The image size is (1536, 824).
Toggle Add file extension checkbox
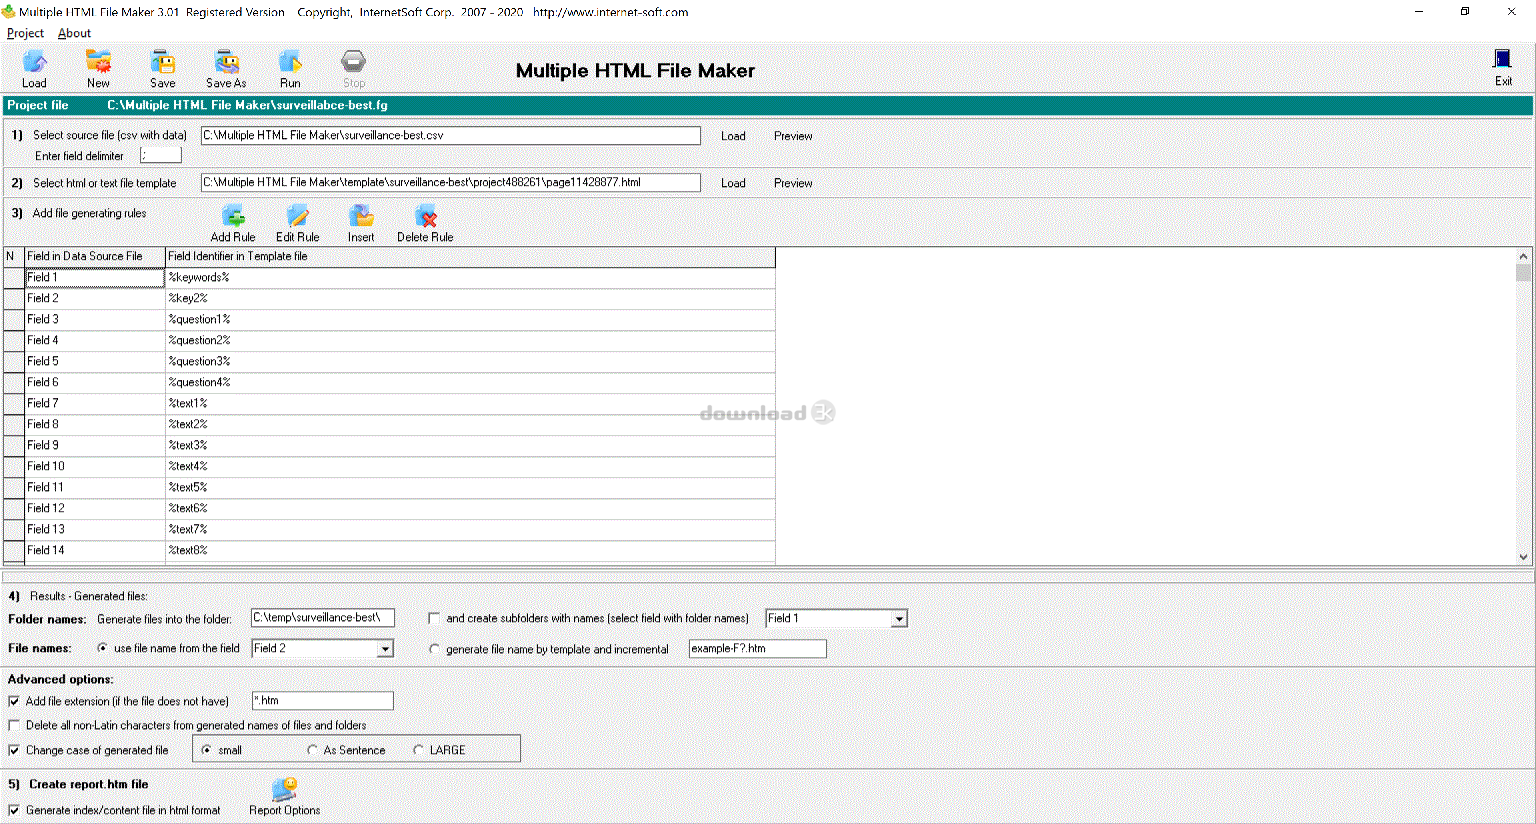coord(14,701)
